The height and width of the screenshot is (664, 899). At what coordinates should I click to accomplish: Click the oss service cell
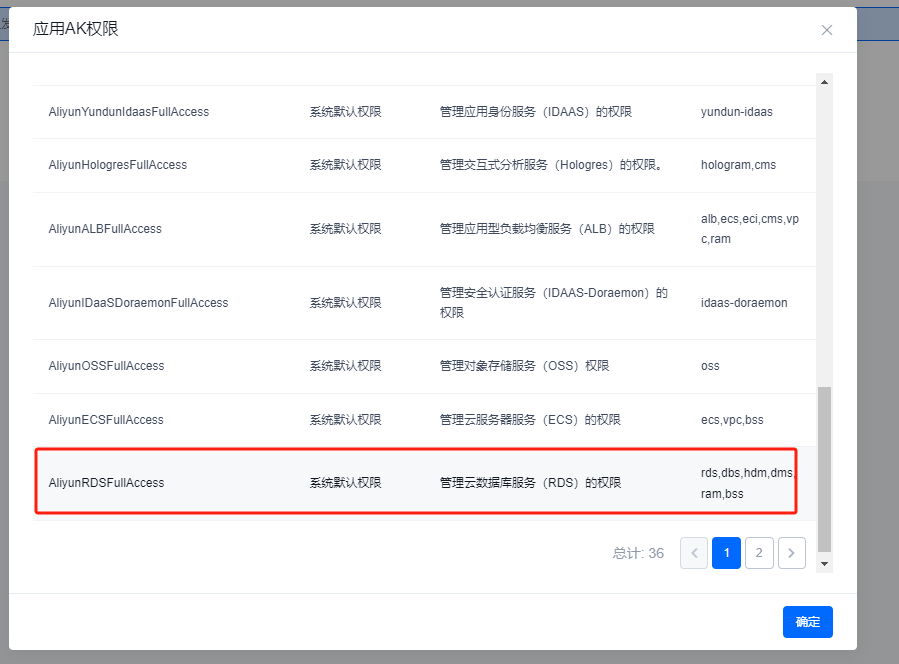click(710, 366)
